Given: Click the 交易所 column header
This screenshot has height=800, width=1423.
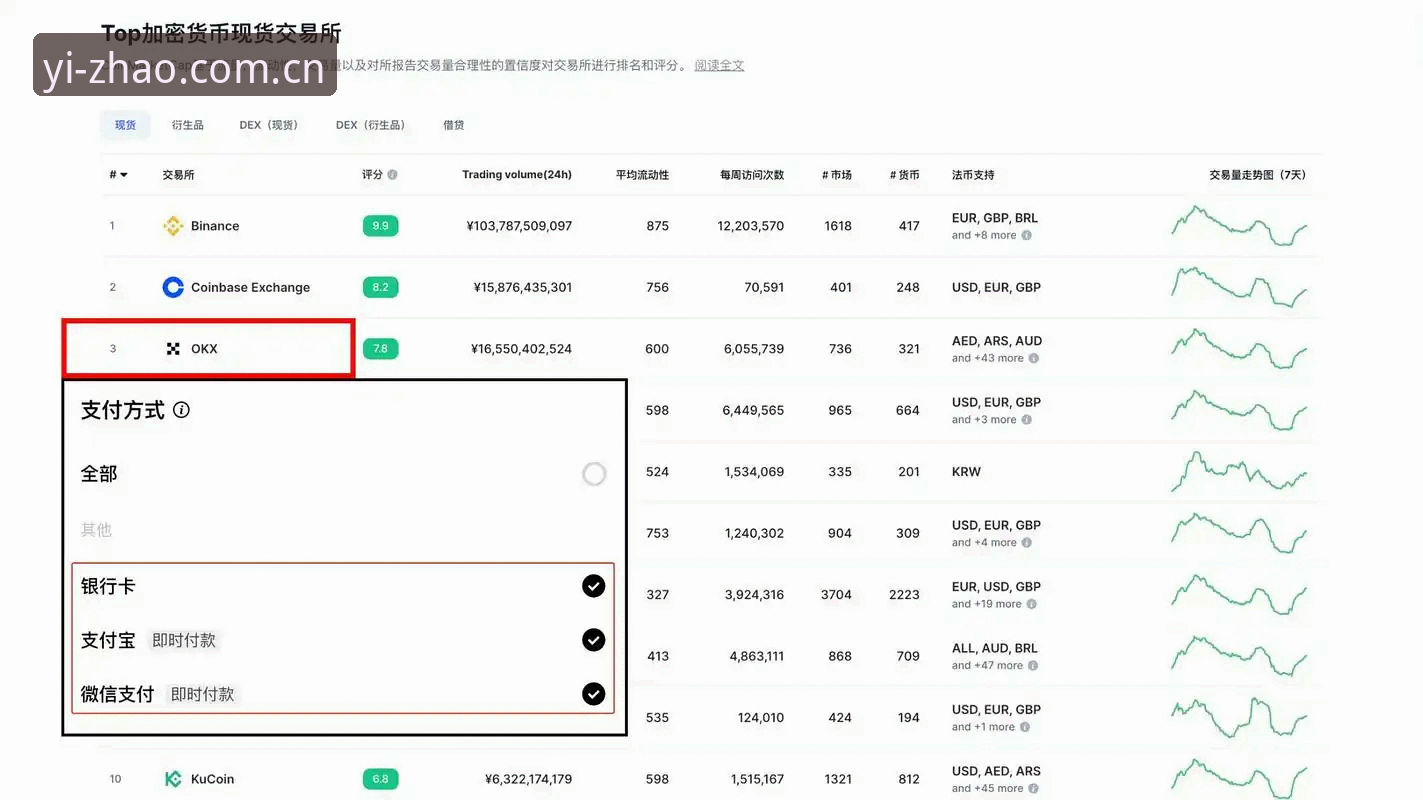Looking at the screenshot, I should [x=178, y=175].
